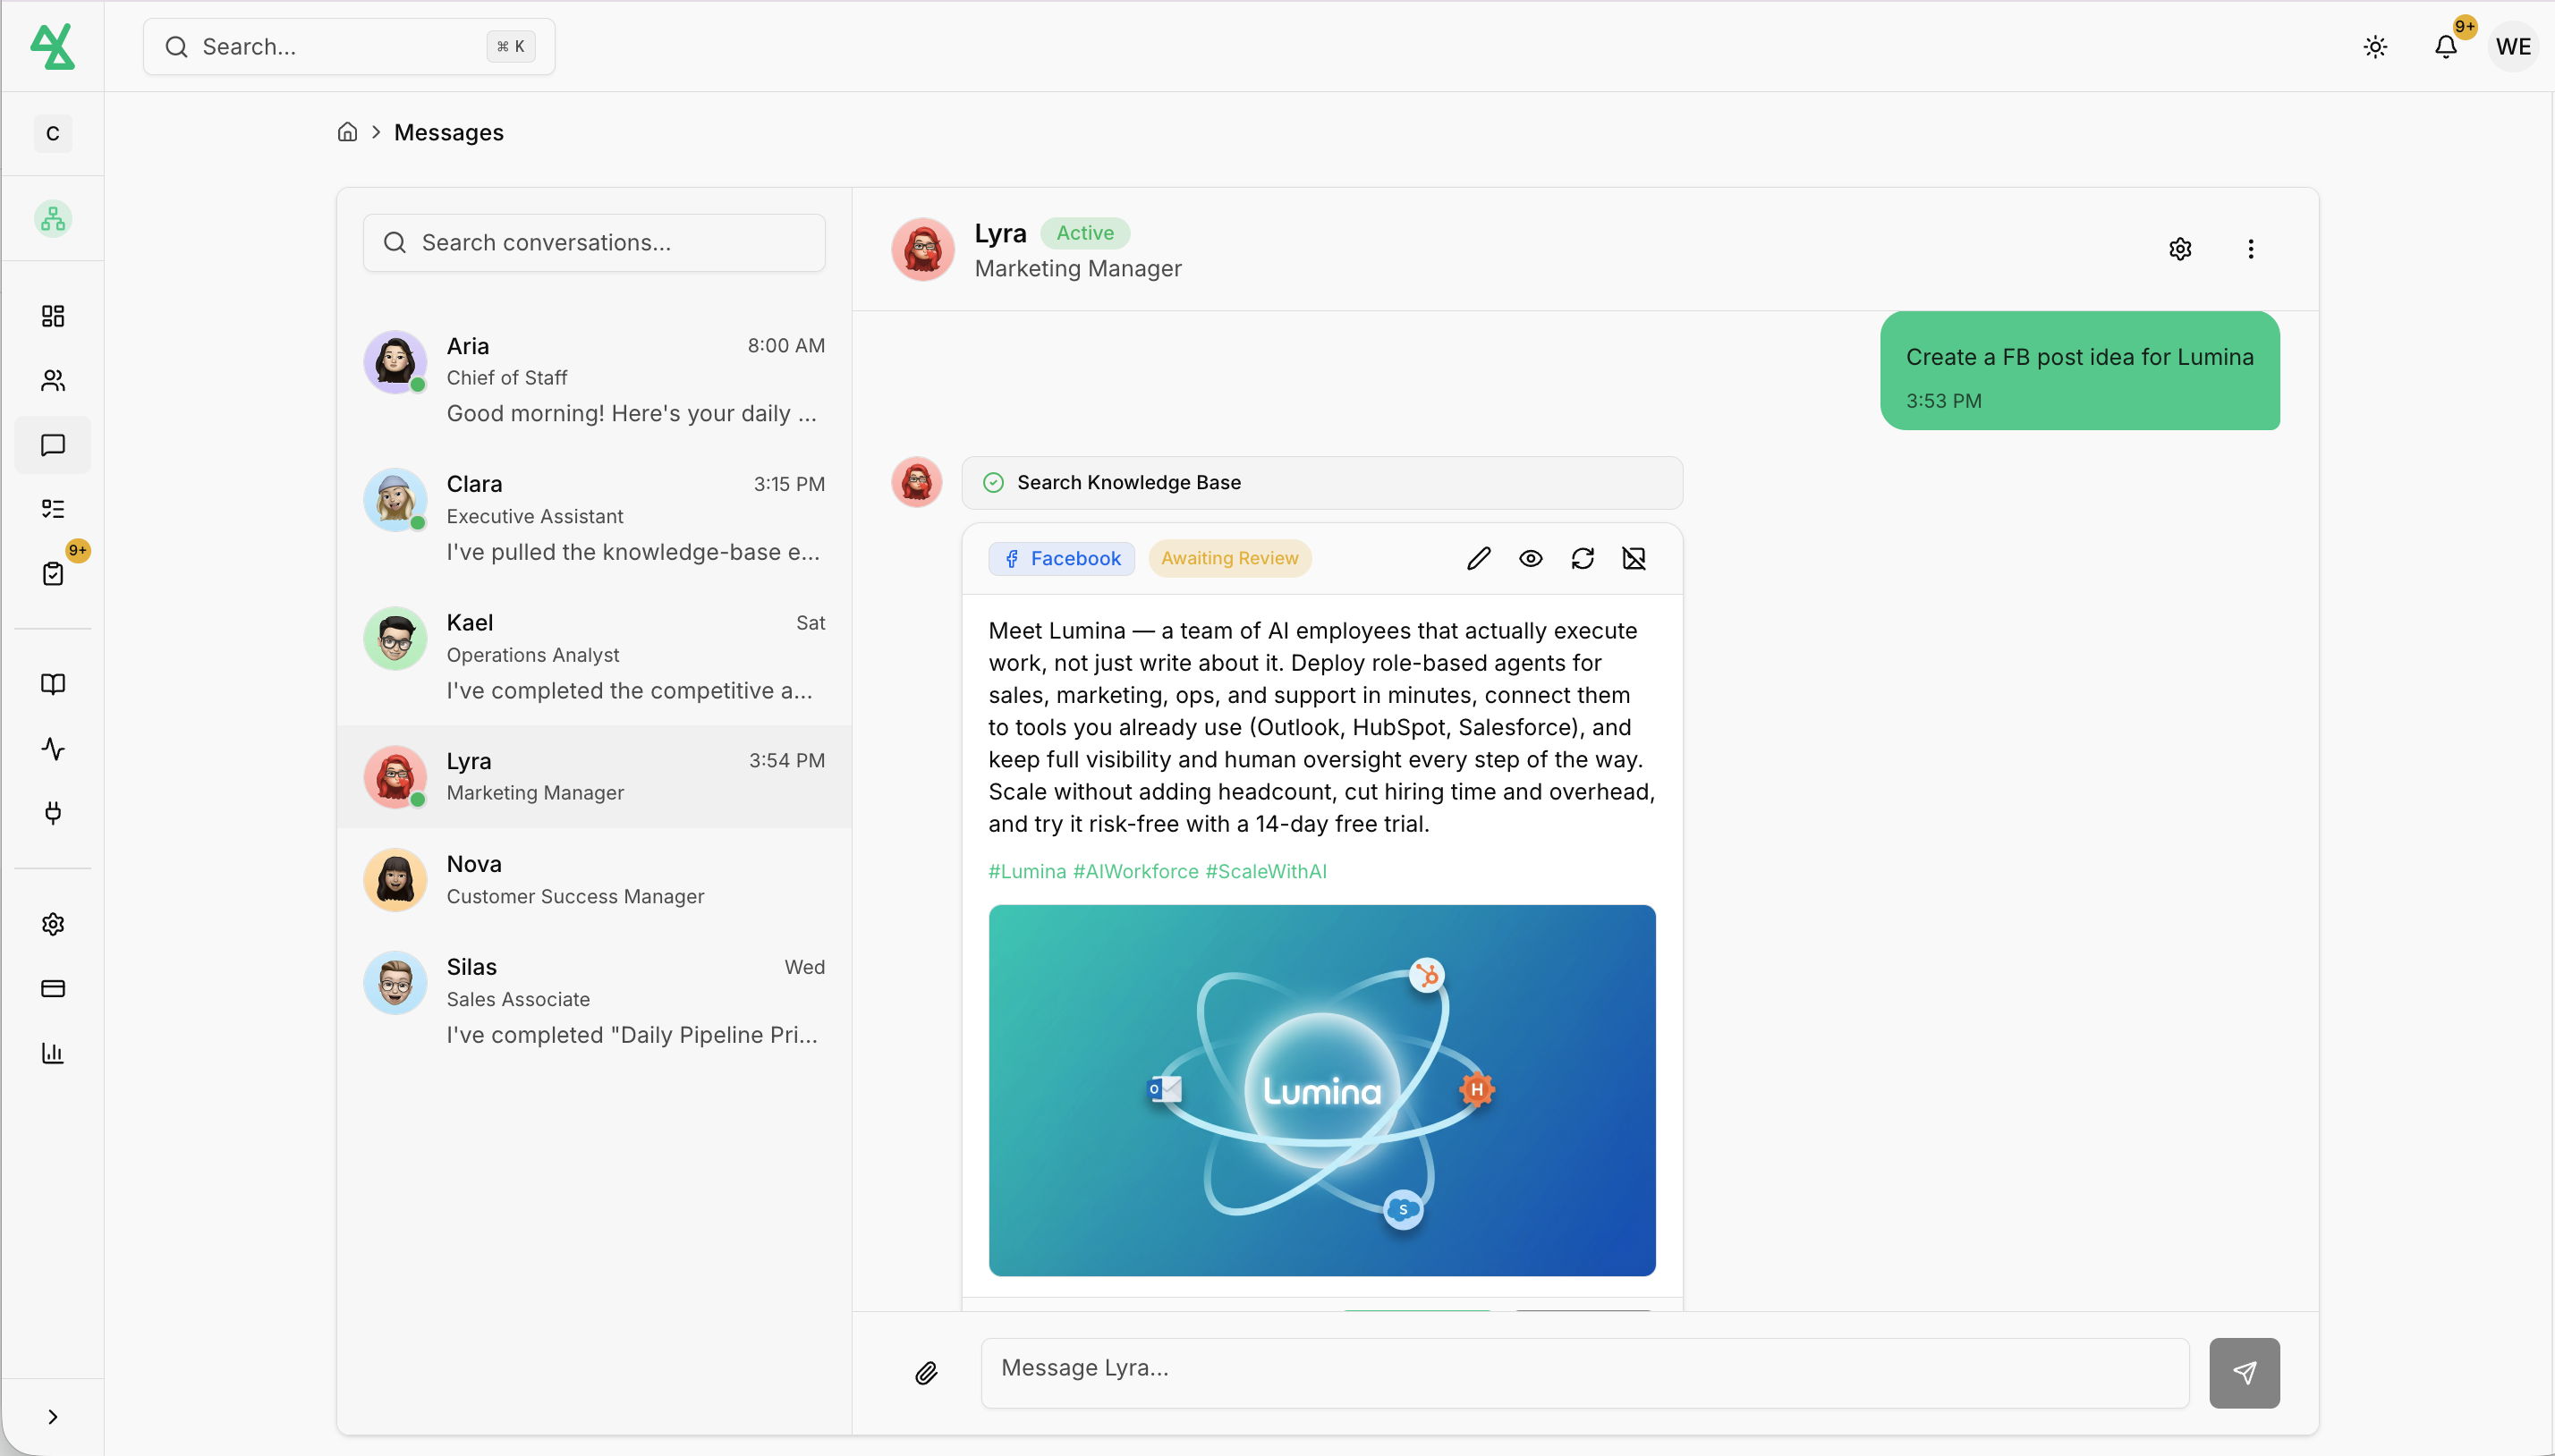
Task: Select Lyra's conversation in the list
Action: 594,776
